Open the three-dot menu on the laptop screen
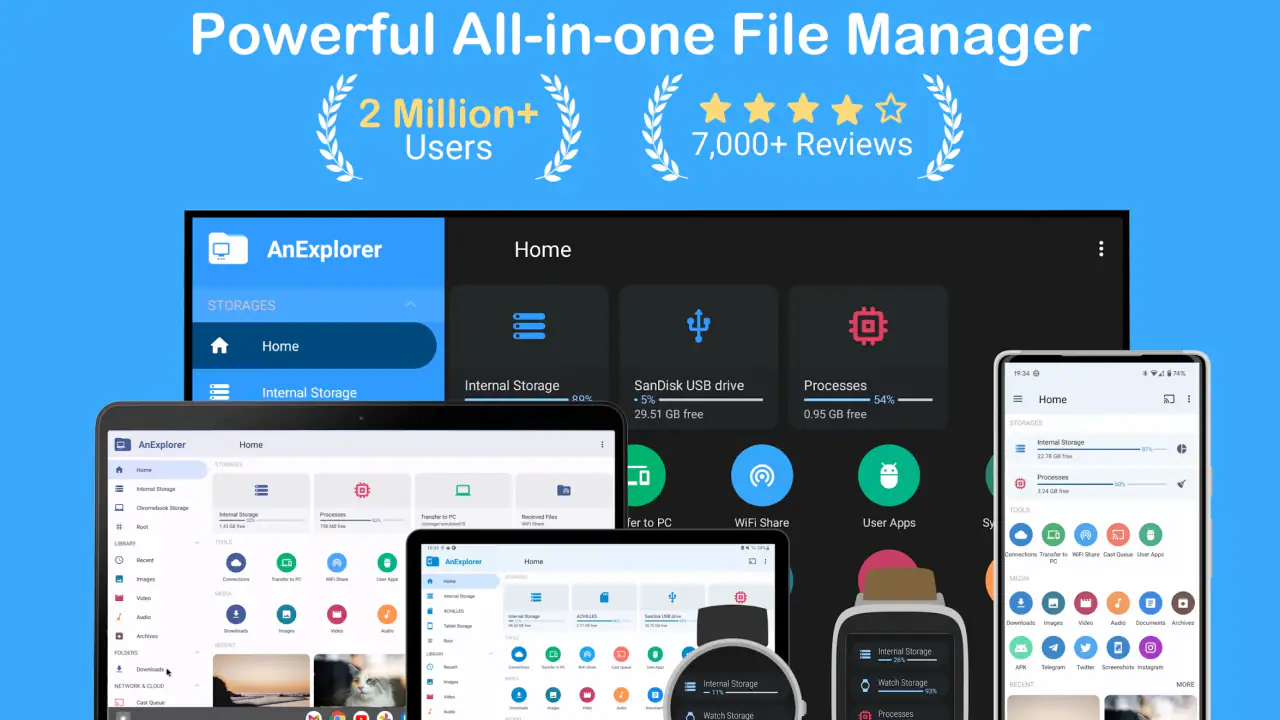 pos(602,444)
